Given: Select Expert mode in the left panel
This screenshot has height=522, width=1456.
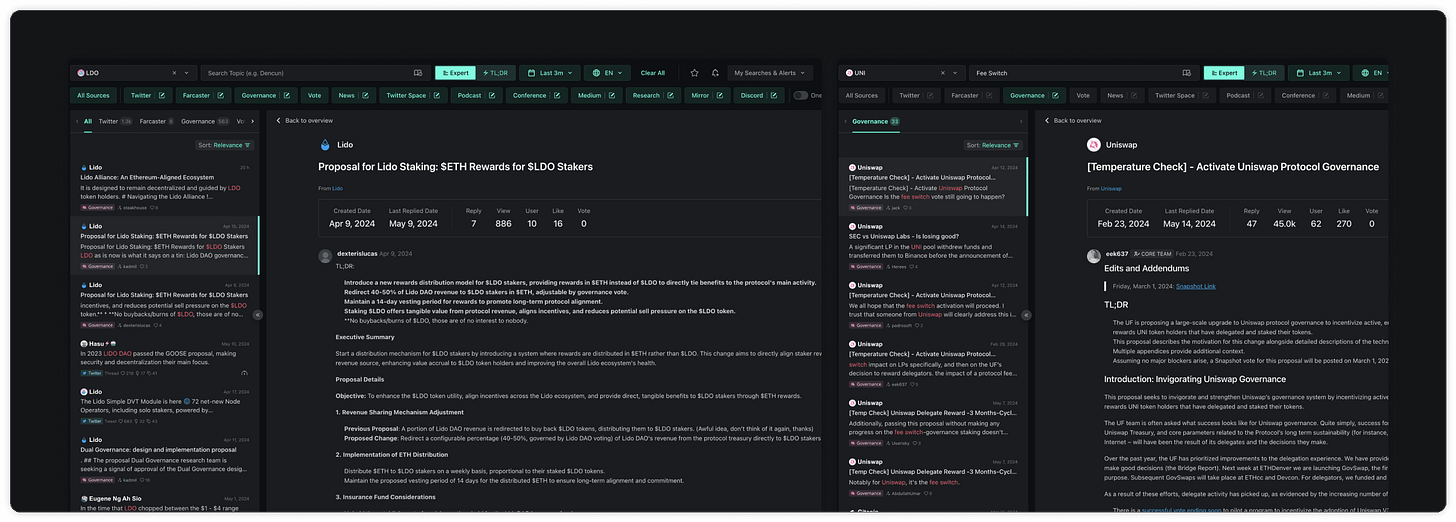Looking at the screenshot, I should pos(456,73).
